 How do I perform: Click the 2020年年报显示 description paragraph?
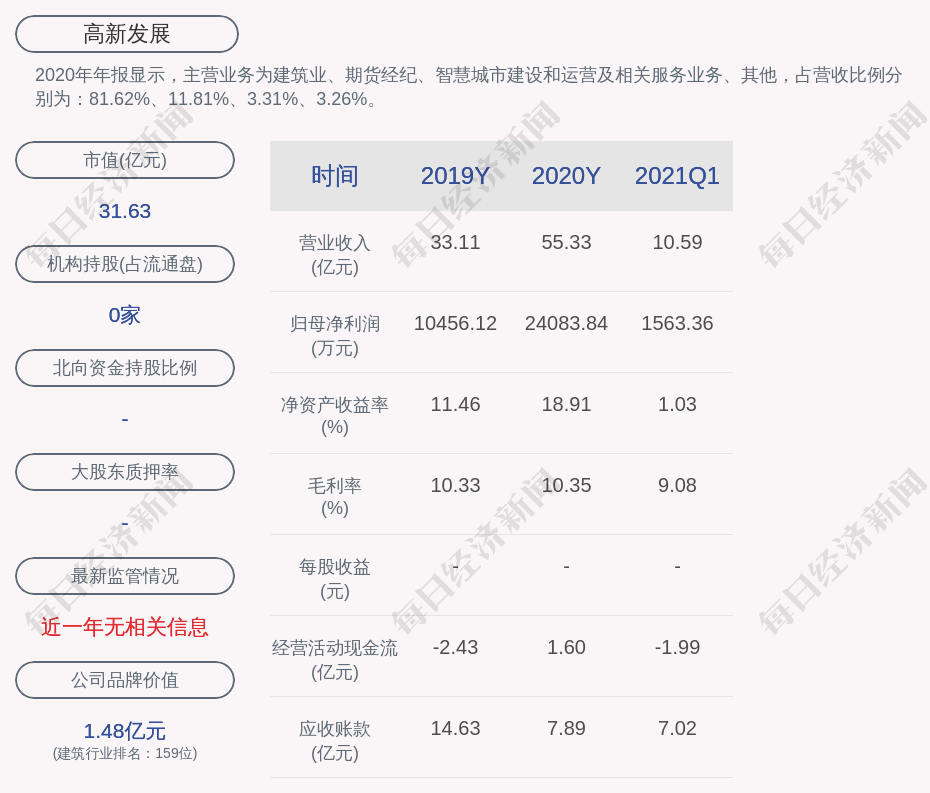(x=469, y=87)
